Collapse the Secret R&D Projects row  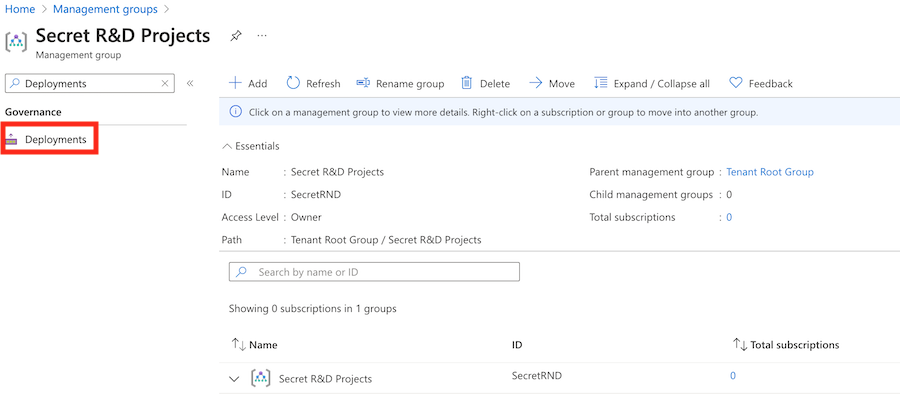pyautogui.click(x=234, y=379)
